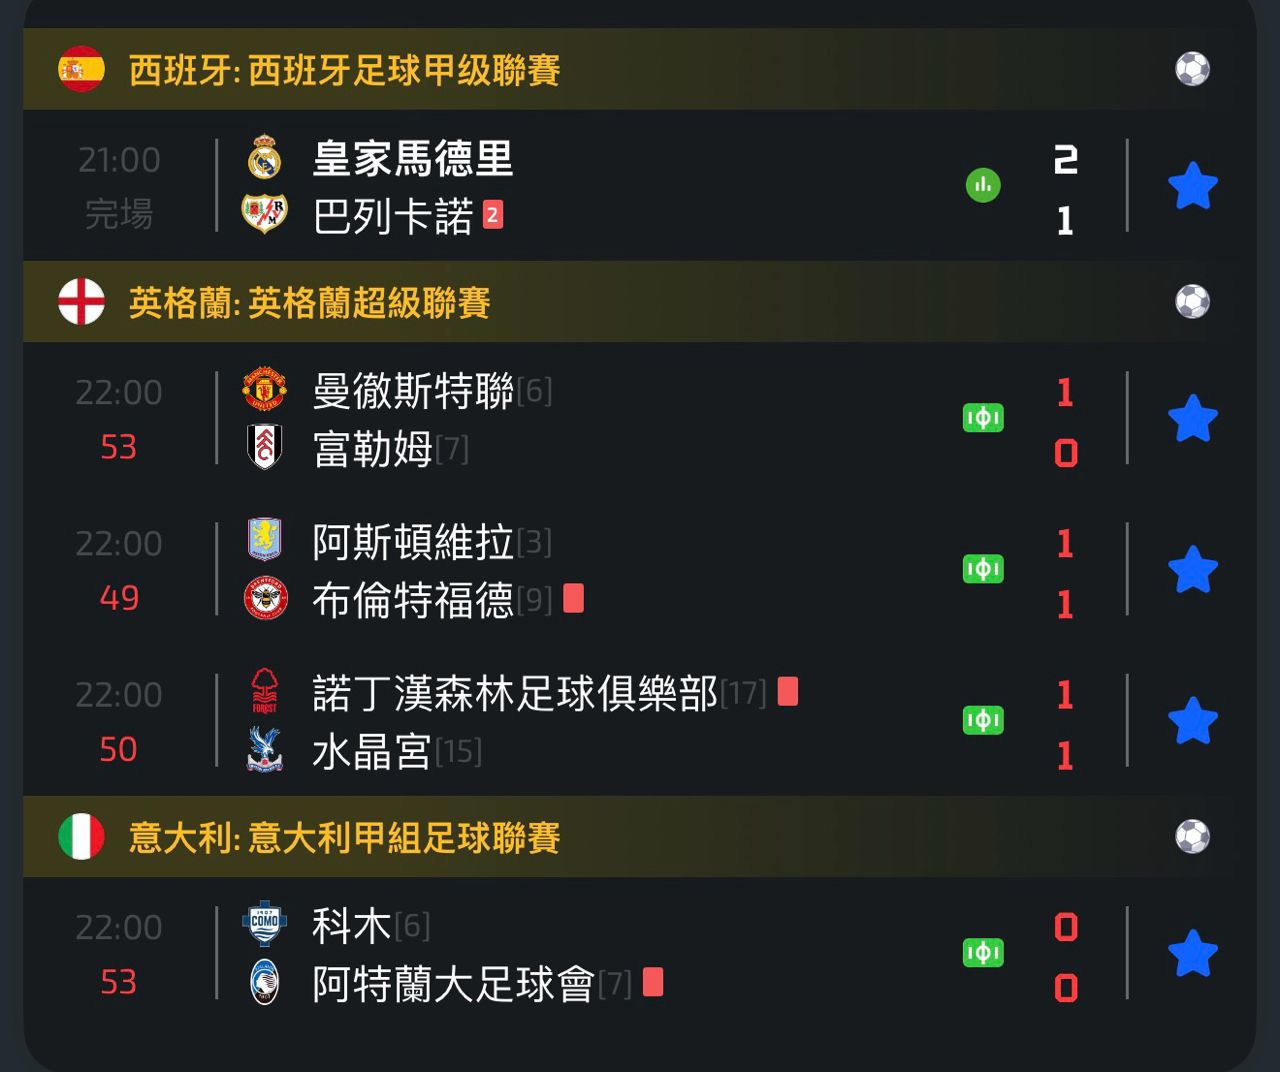Screen dimensions: 1280x1072
Task: Toggle favorite star for Manchester United match
Action: click(x=1192, y=419)
